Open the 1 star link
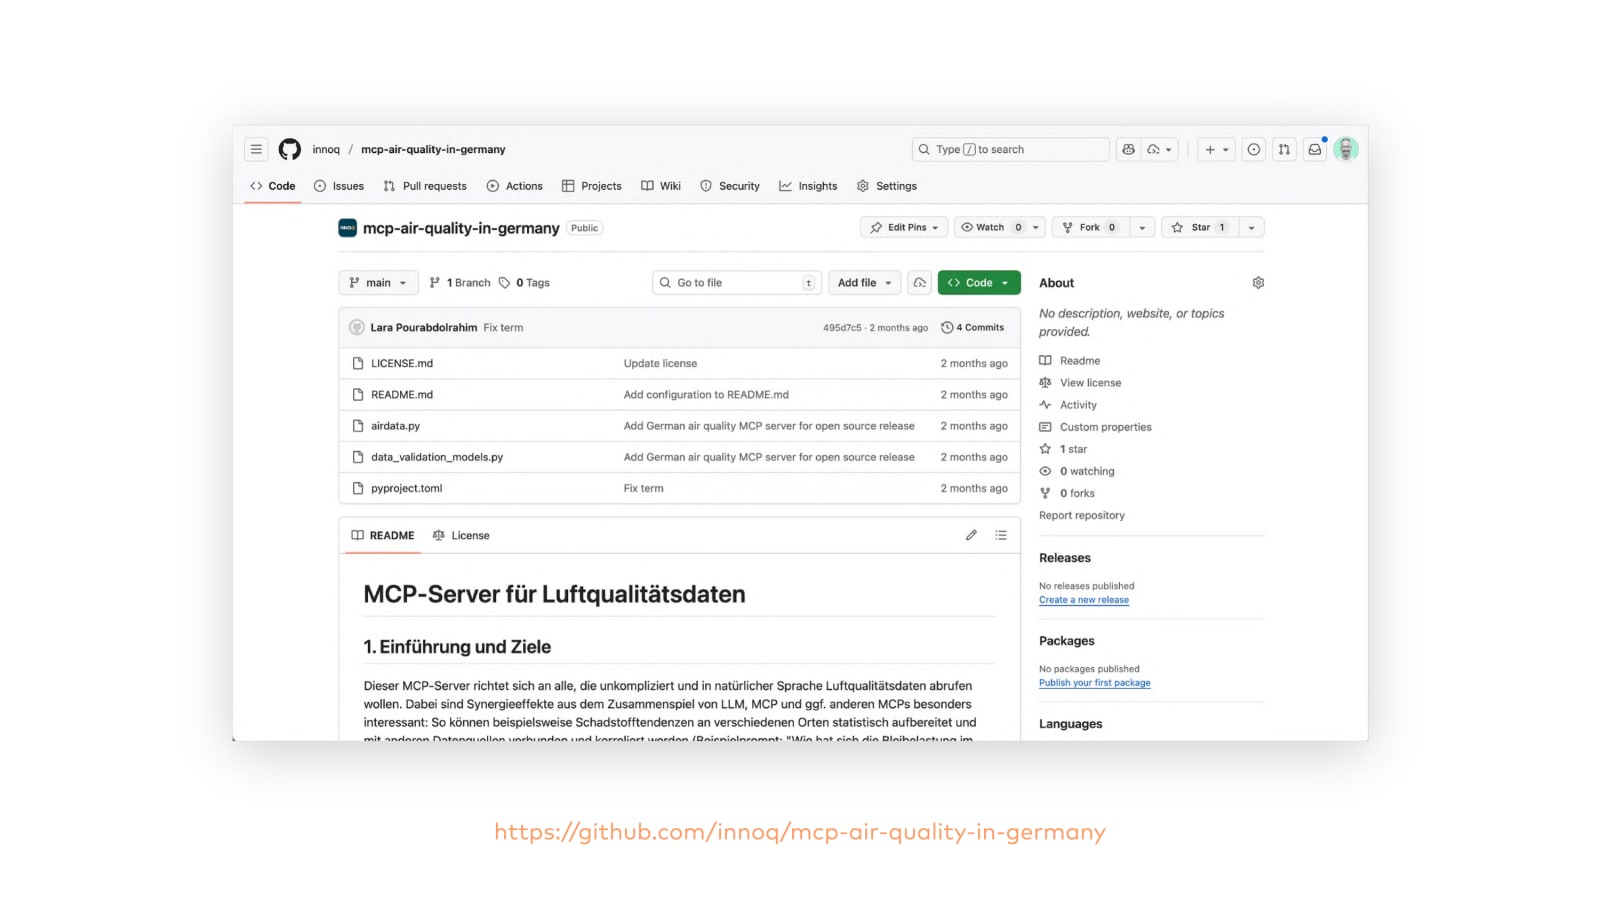Viewport: 1600px width, 900px height. pos(1063,449)
